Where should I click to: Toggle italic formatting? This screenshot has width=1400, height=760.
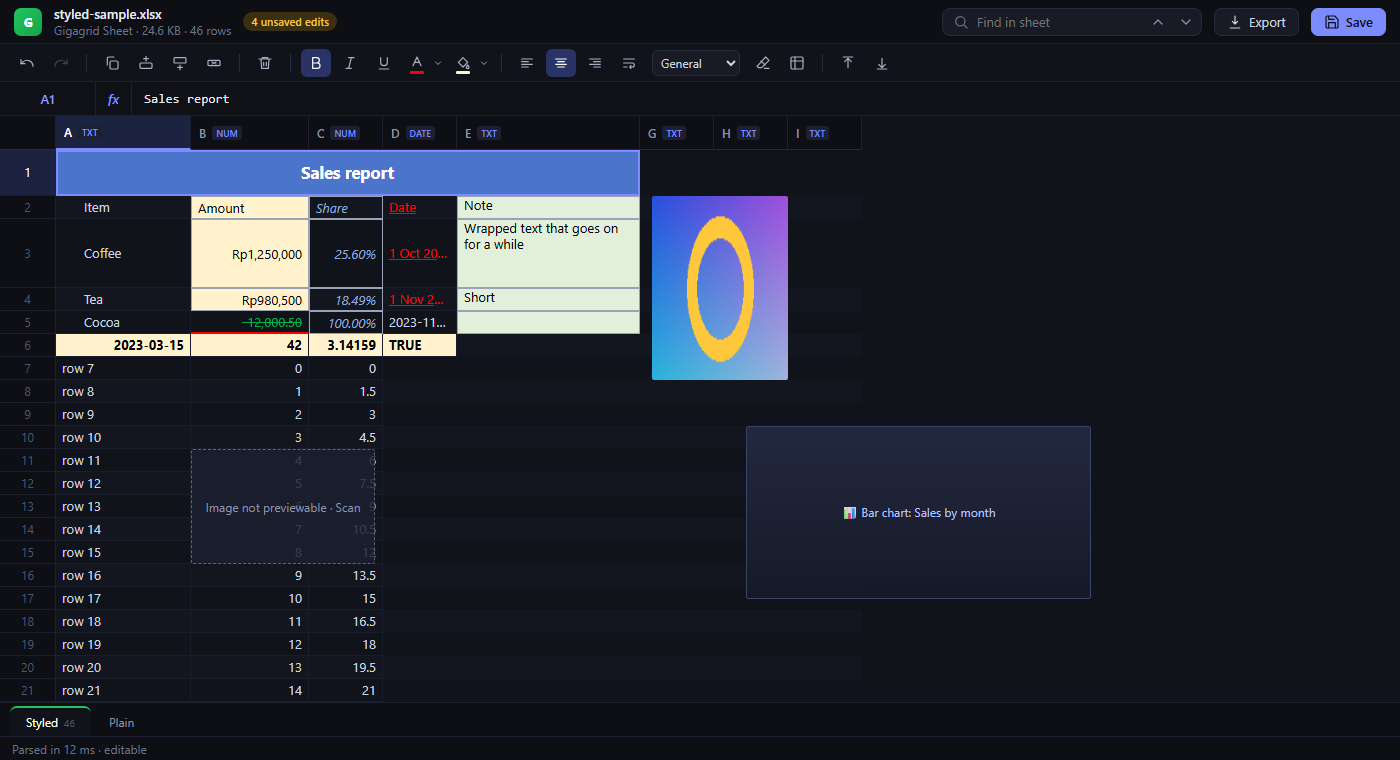click(350, 63)
